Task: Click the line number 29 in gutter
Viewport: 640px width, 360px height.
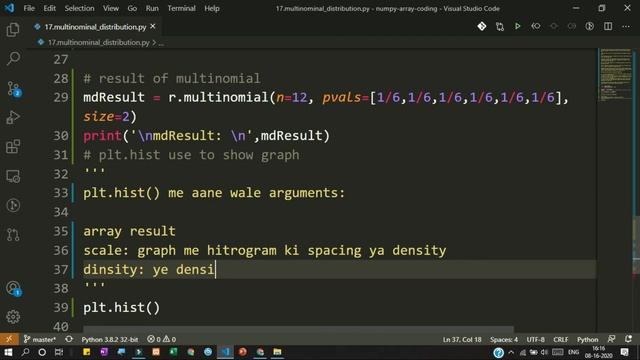Action: pos(61,98)
